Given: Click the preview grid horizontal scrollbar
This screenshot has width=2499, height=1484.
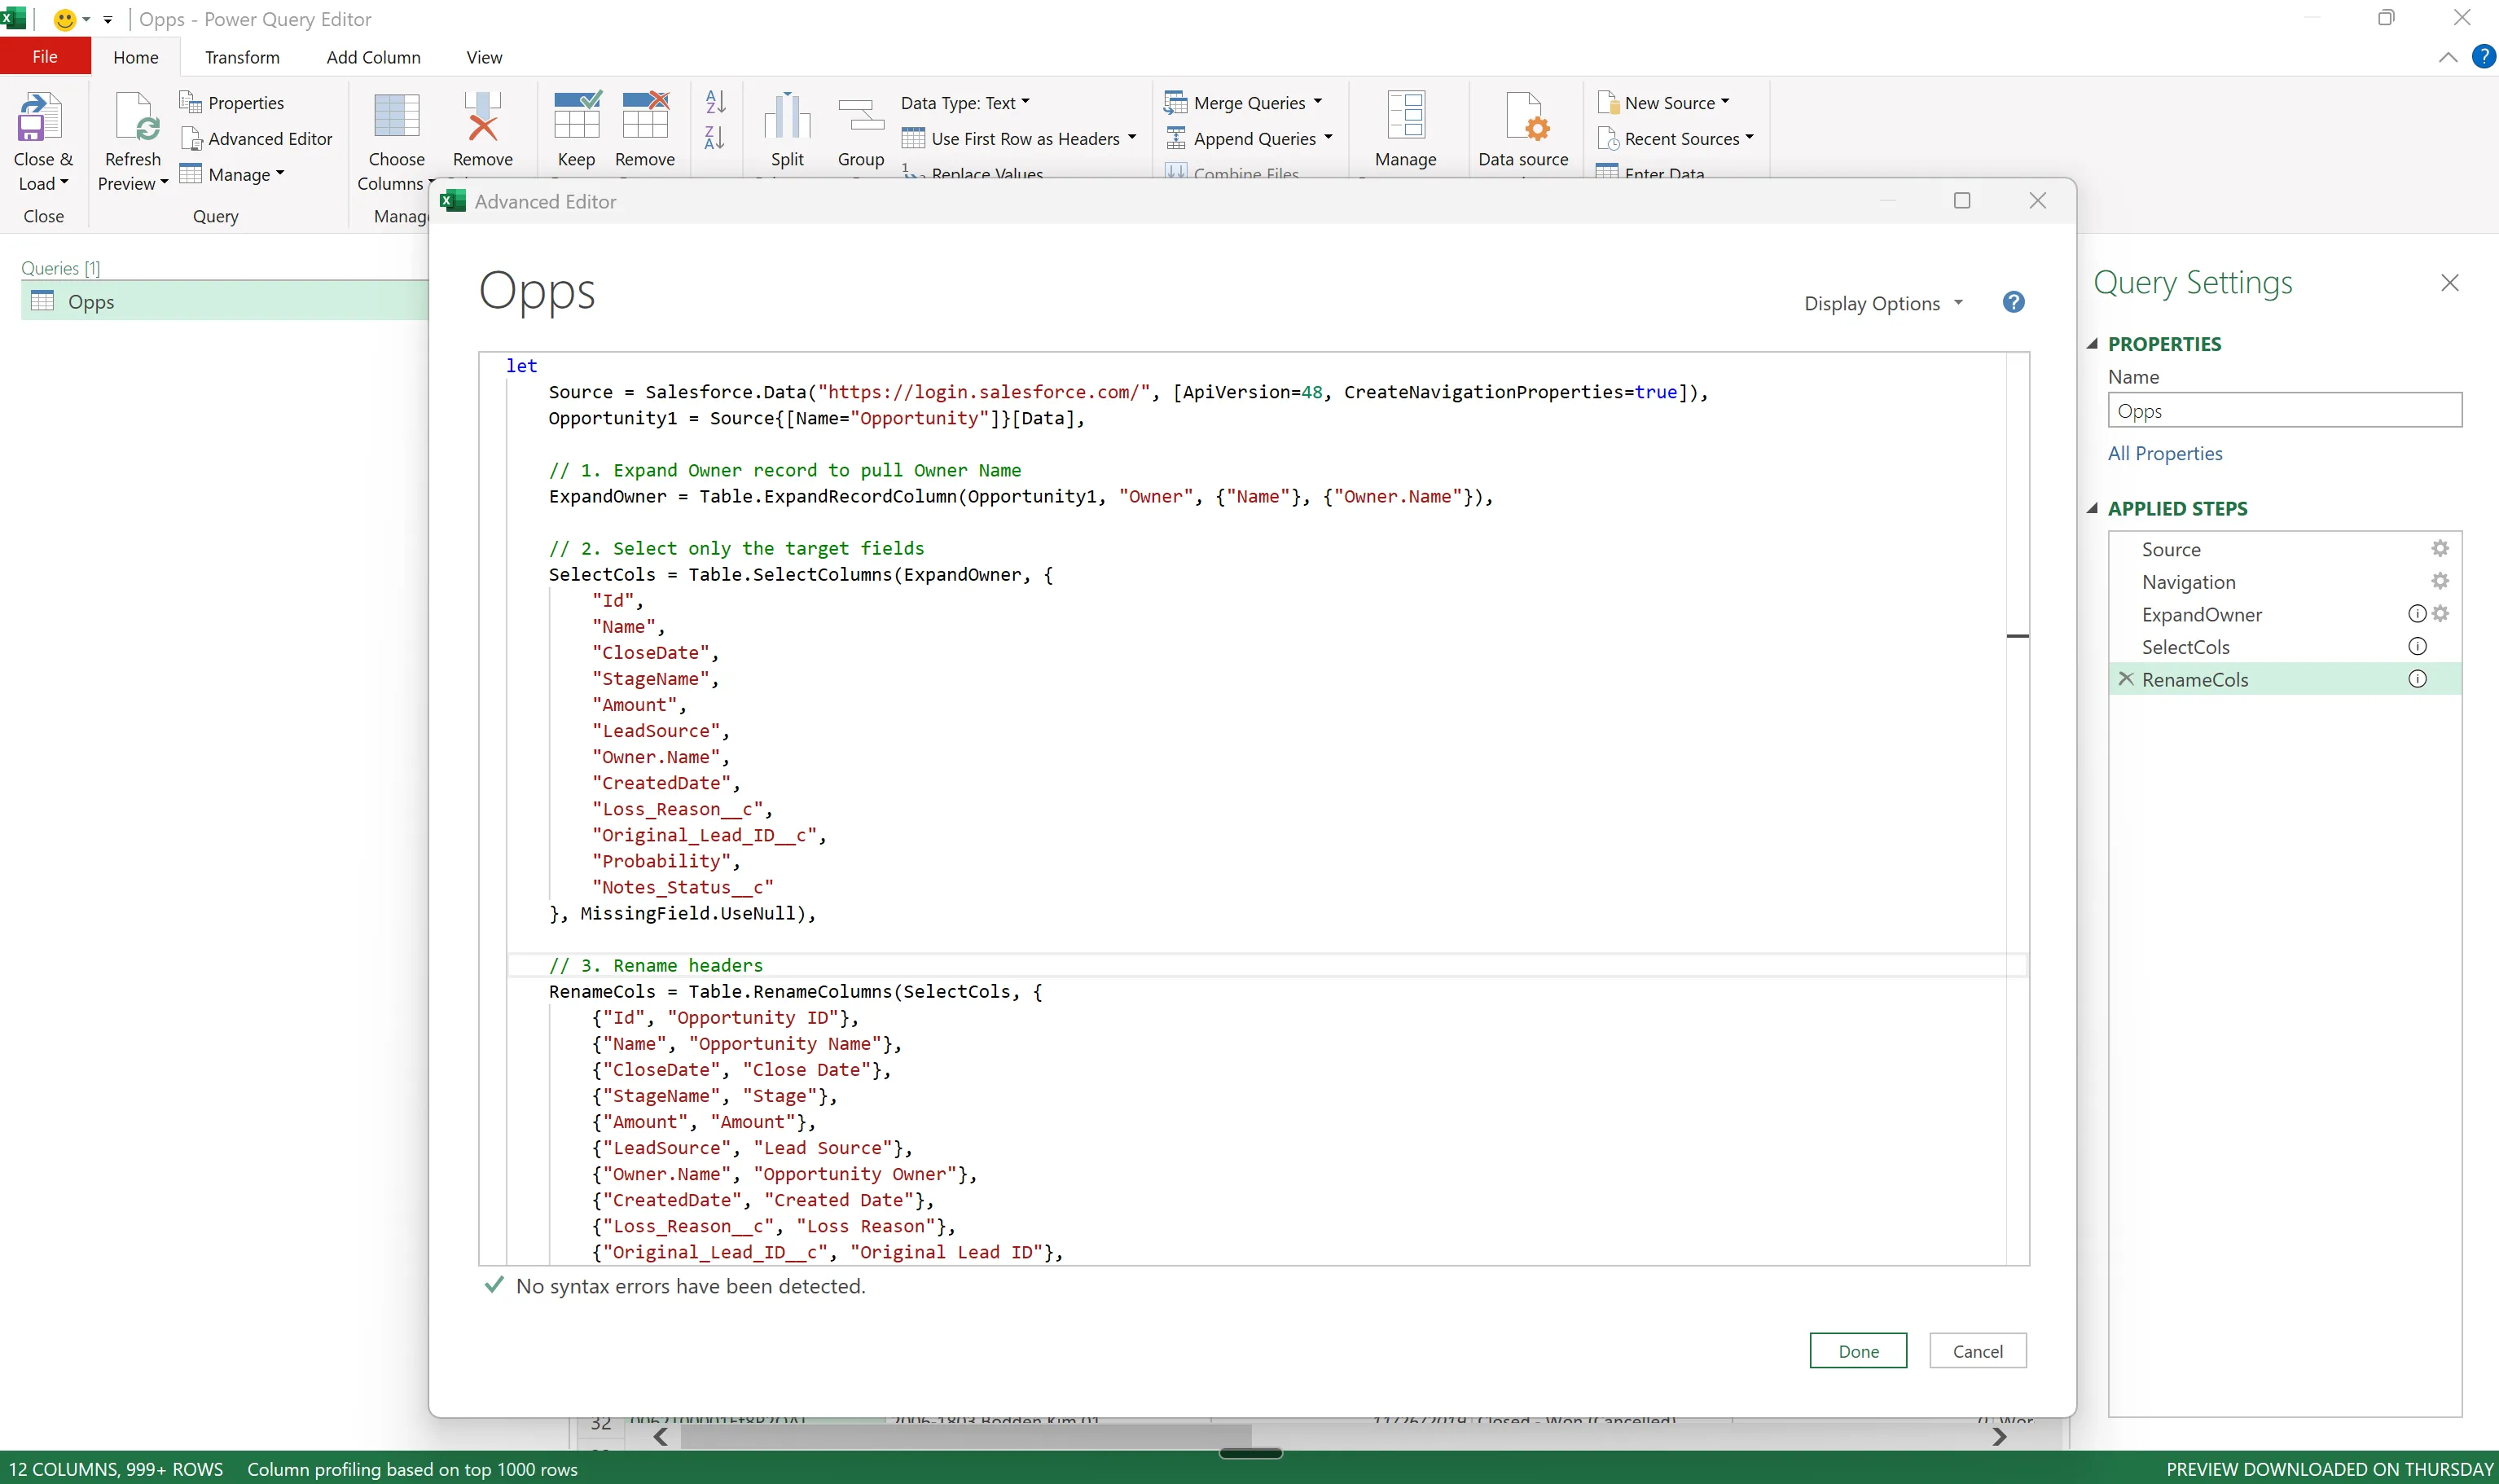Looking at the screenshot, I should [x=965, y=1436].
